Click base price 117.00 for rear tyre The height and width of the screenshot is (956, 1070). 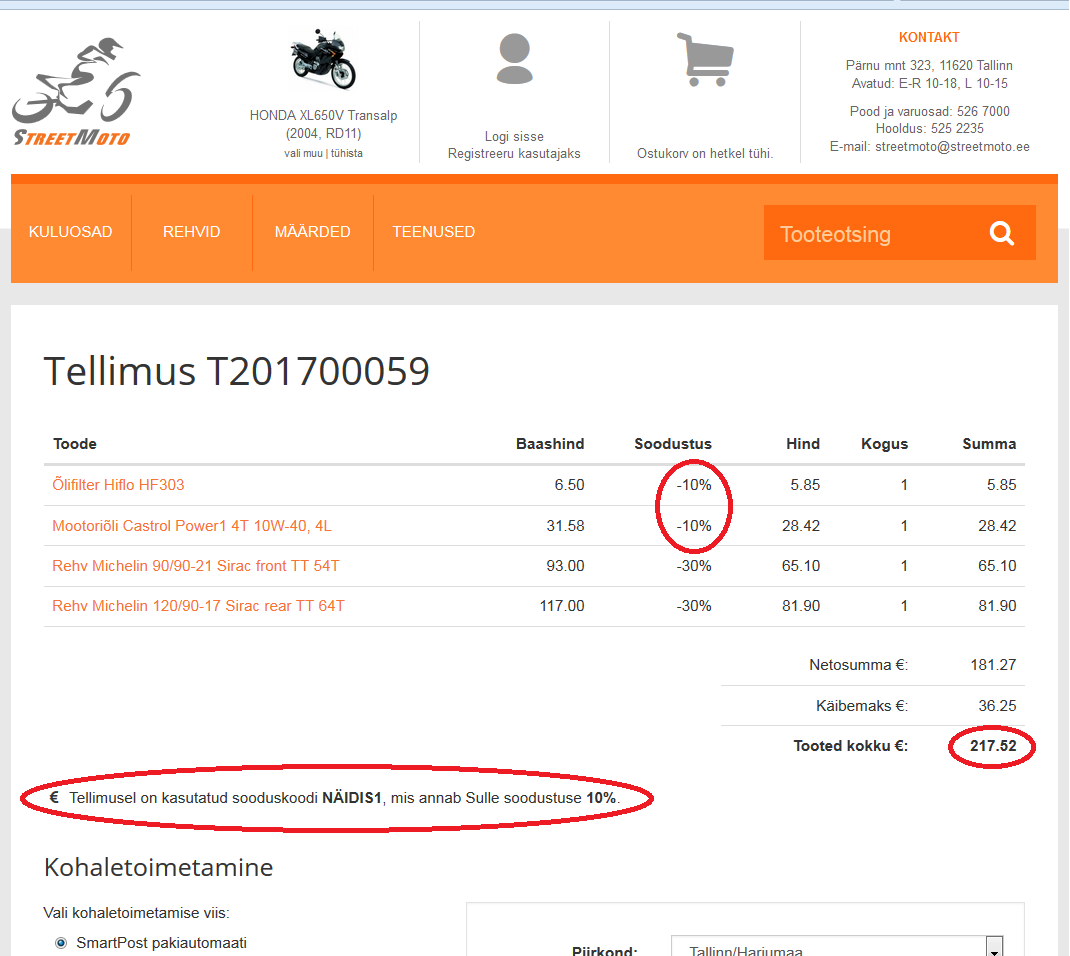[562, 606]
